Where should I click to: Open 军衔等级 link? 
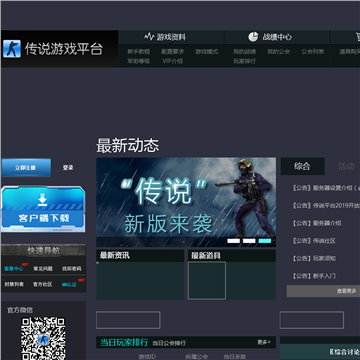(139, 61)
